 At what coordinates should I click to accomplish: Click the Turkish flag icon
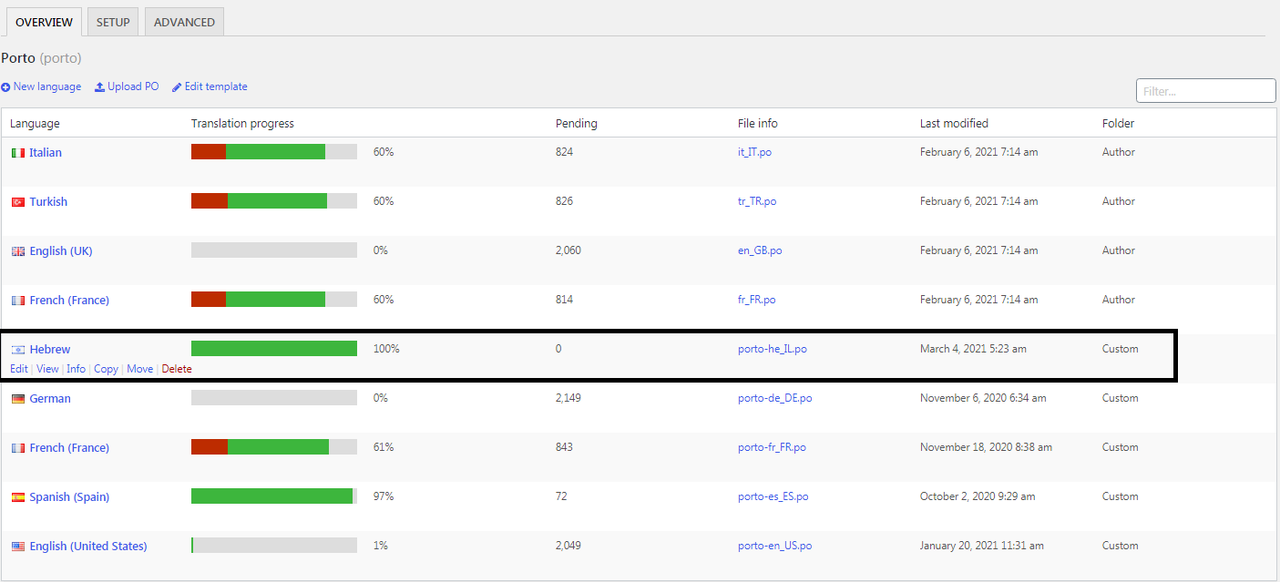pos(18,202)
